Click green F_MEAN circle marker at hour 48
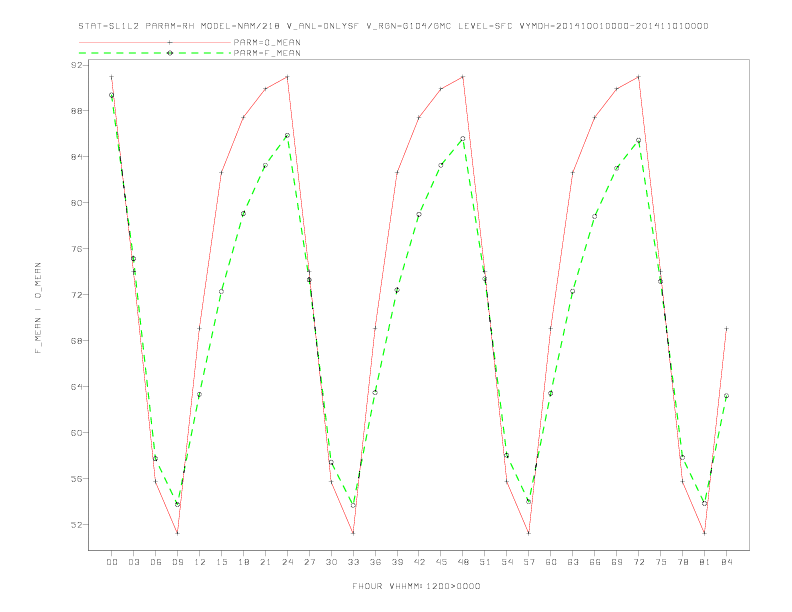 tap(463, 138)
